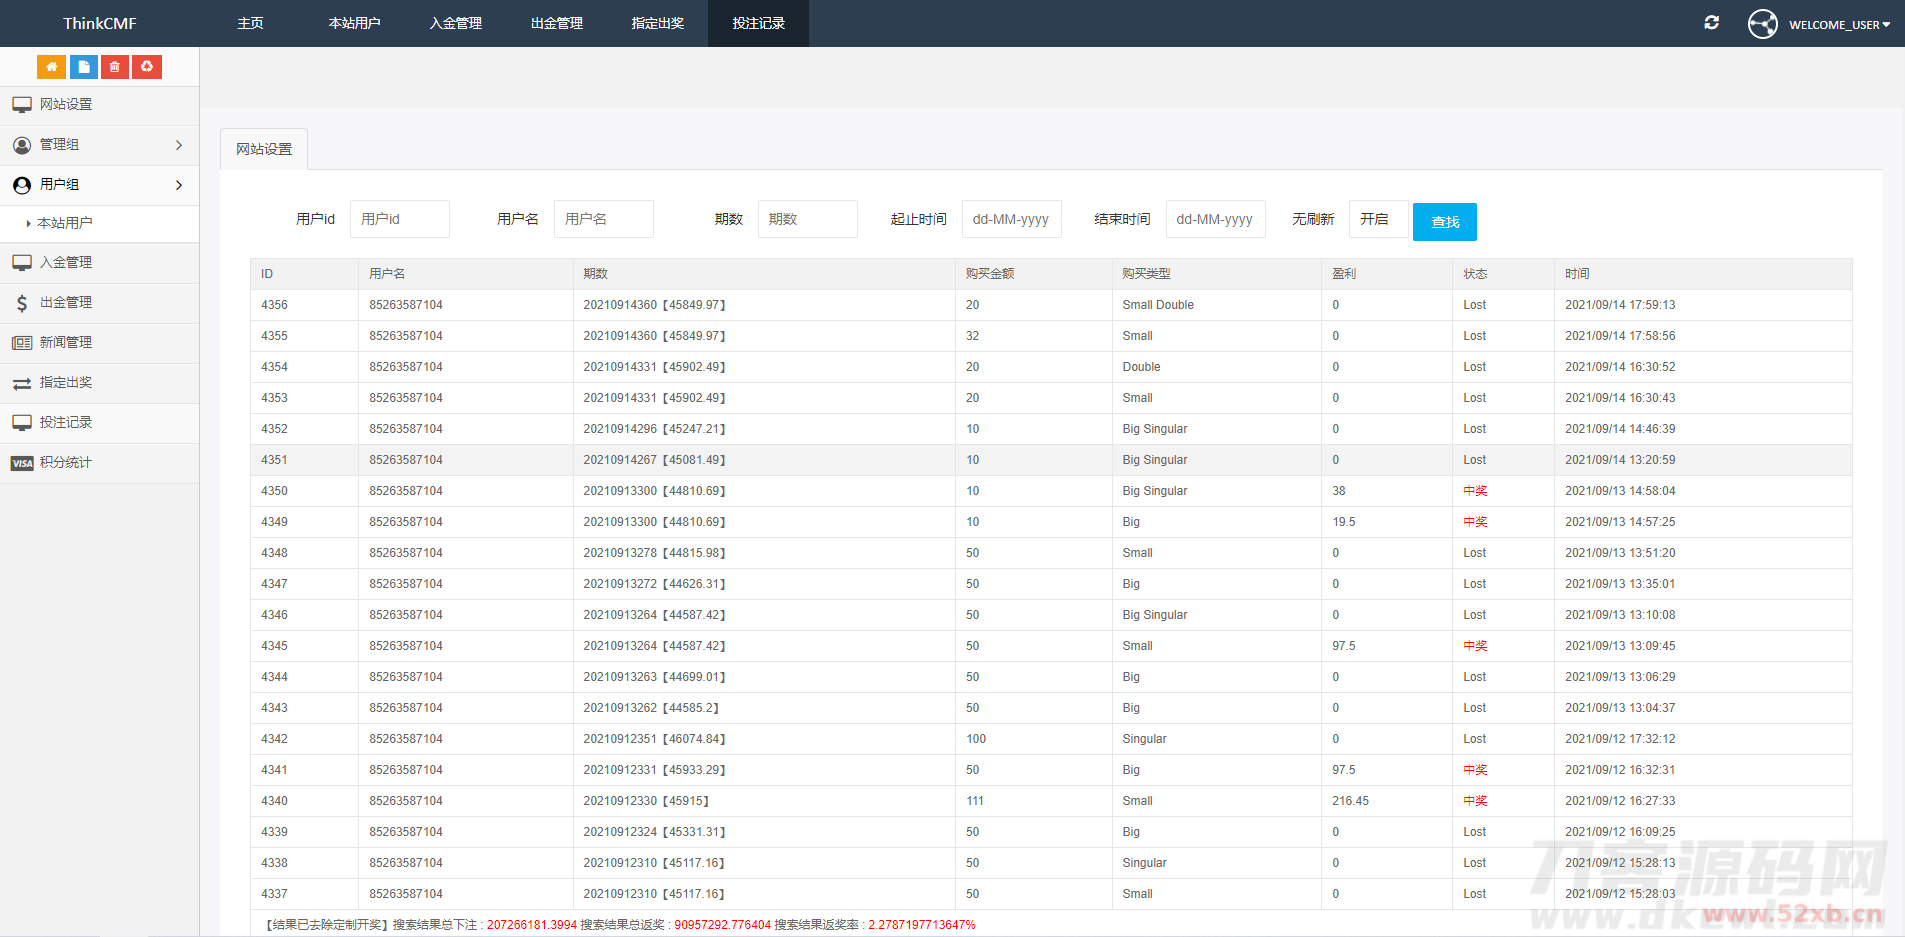Open 新闻管理 in the sidebar
1905x937 pixels.
[66, 342]
